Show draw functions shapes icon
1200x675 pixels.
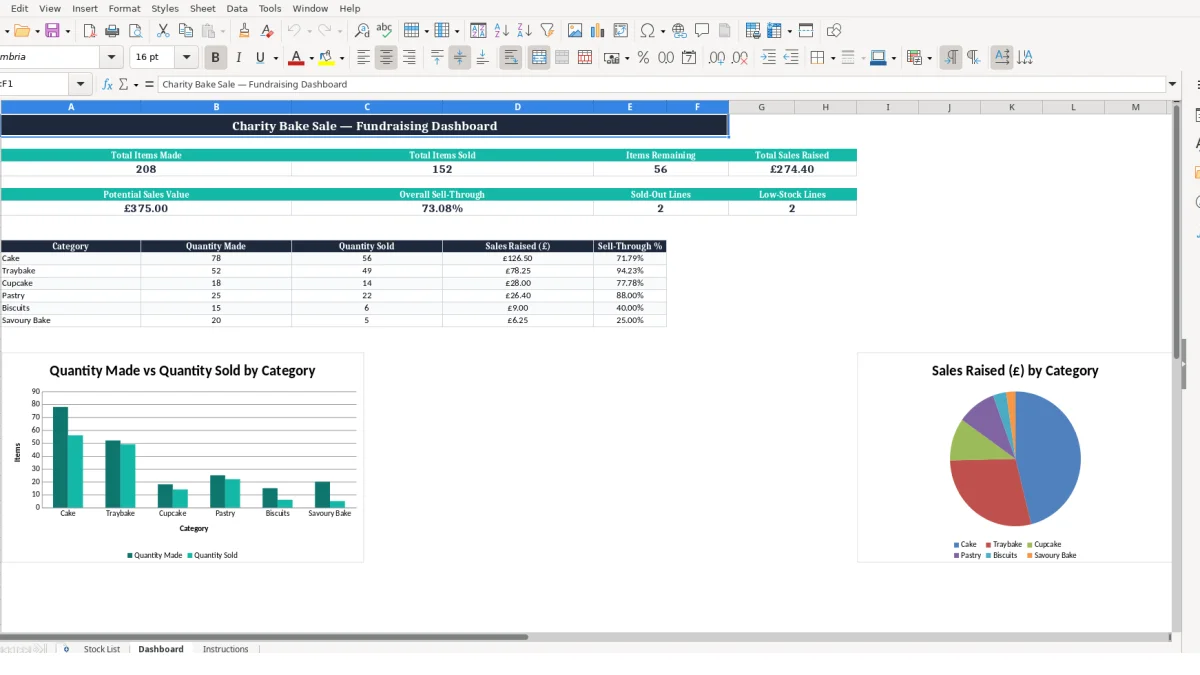click(834, 31)
